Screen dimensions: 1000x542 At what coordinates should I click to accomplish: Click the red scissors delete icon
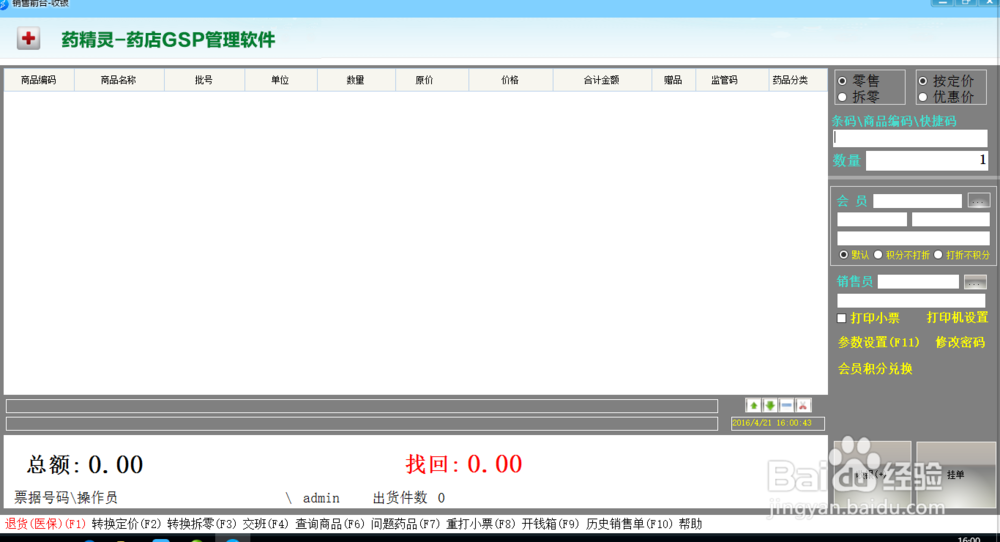pos(803,406)
